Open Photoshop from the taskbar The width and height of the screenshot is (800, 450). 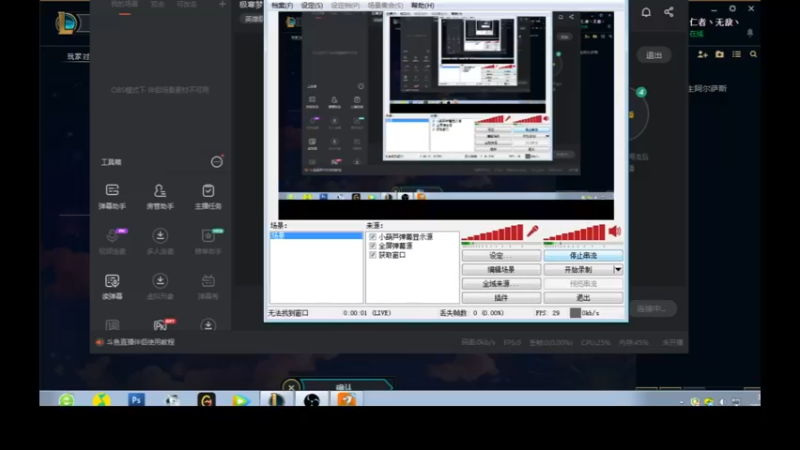[136, 400]
